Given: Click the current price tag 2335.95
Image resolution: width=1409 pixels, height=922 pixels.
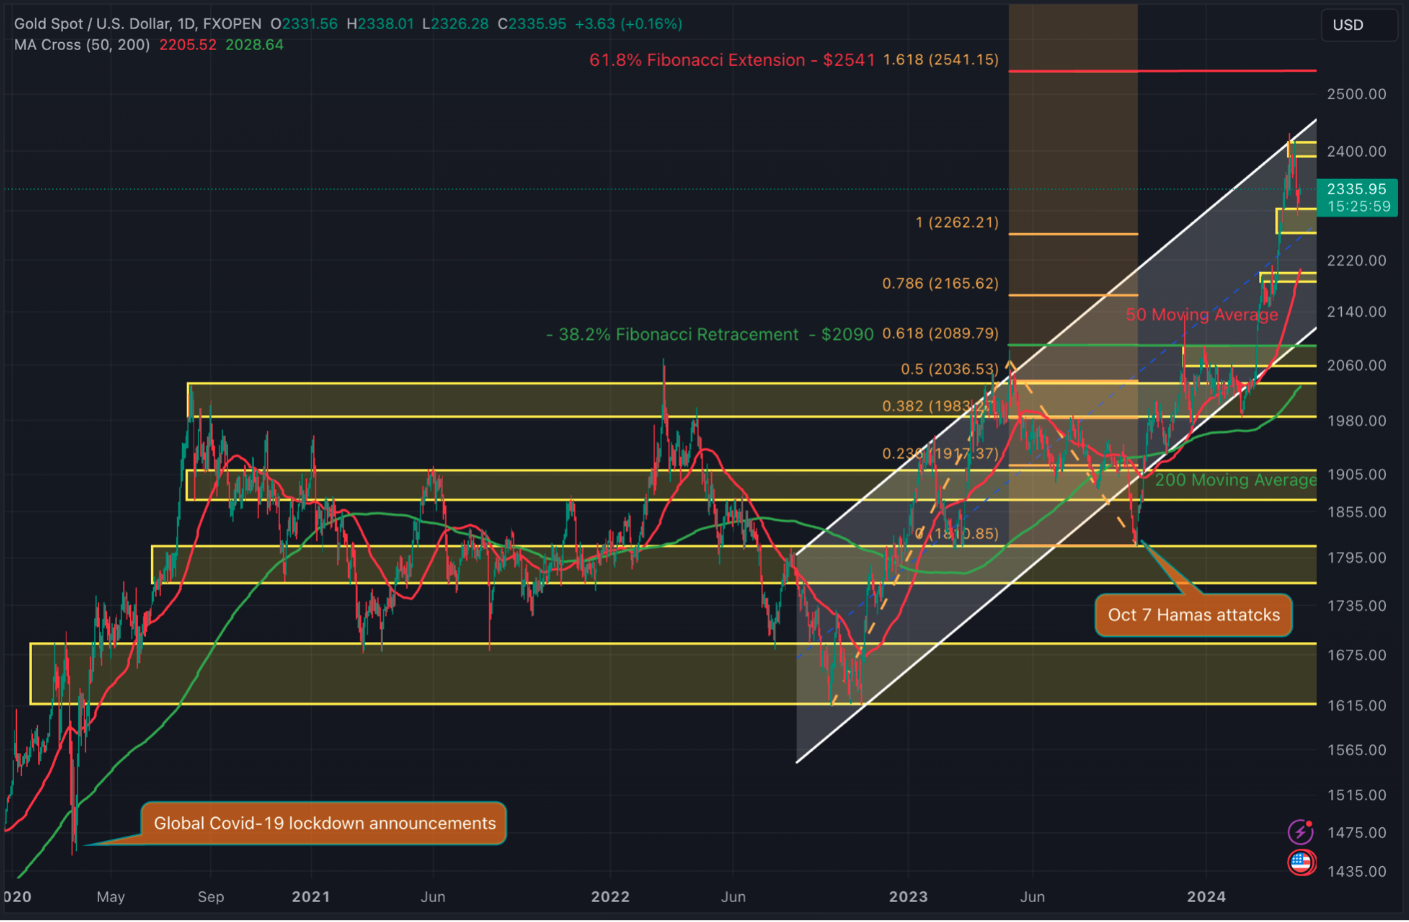Looking at the screenshot, I should [1357, 197].
